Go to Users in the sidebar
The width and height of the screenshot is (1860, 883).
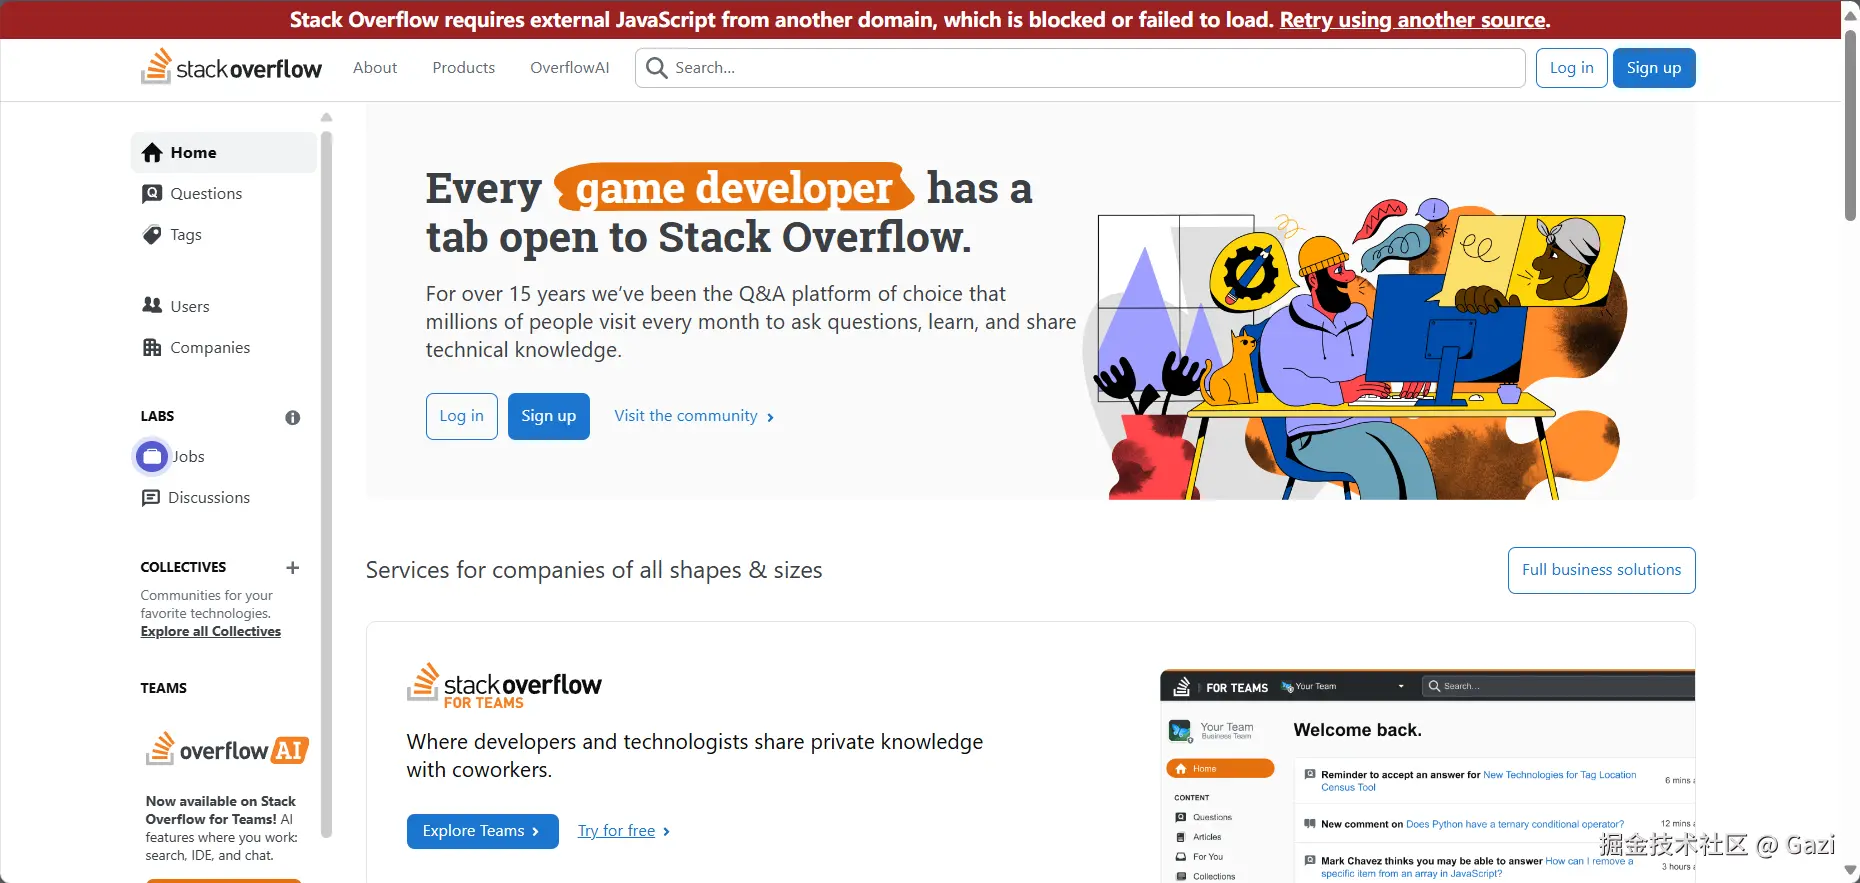(x=224, y=306)
